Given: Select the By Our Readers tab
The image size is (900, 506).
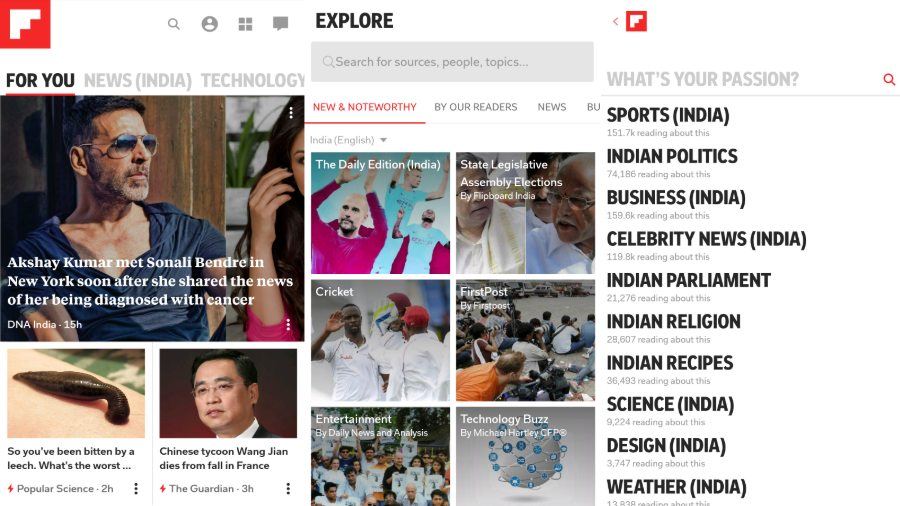Looking at the screenshot, I should point(475,107).
